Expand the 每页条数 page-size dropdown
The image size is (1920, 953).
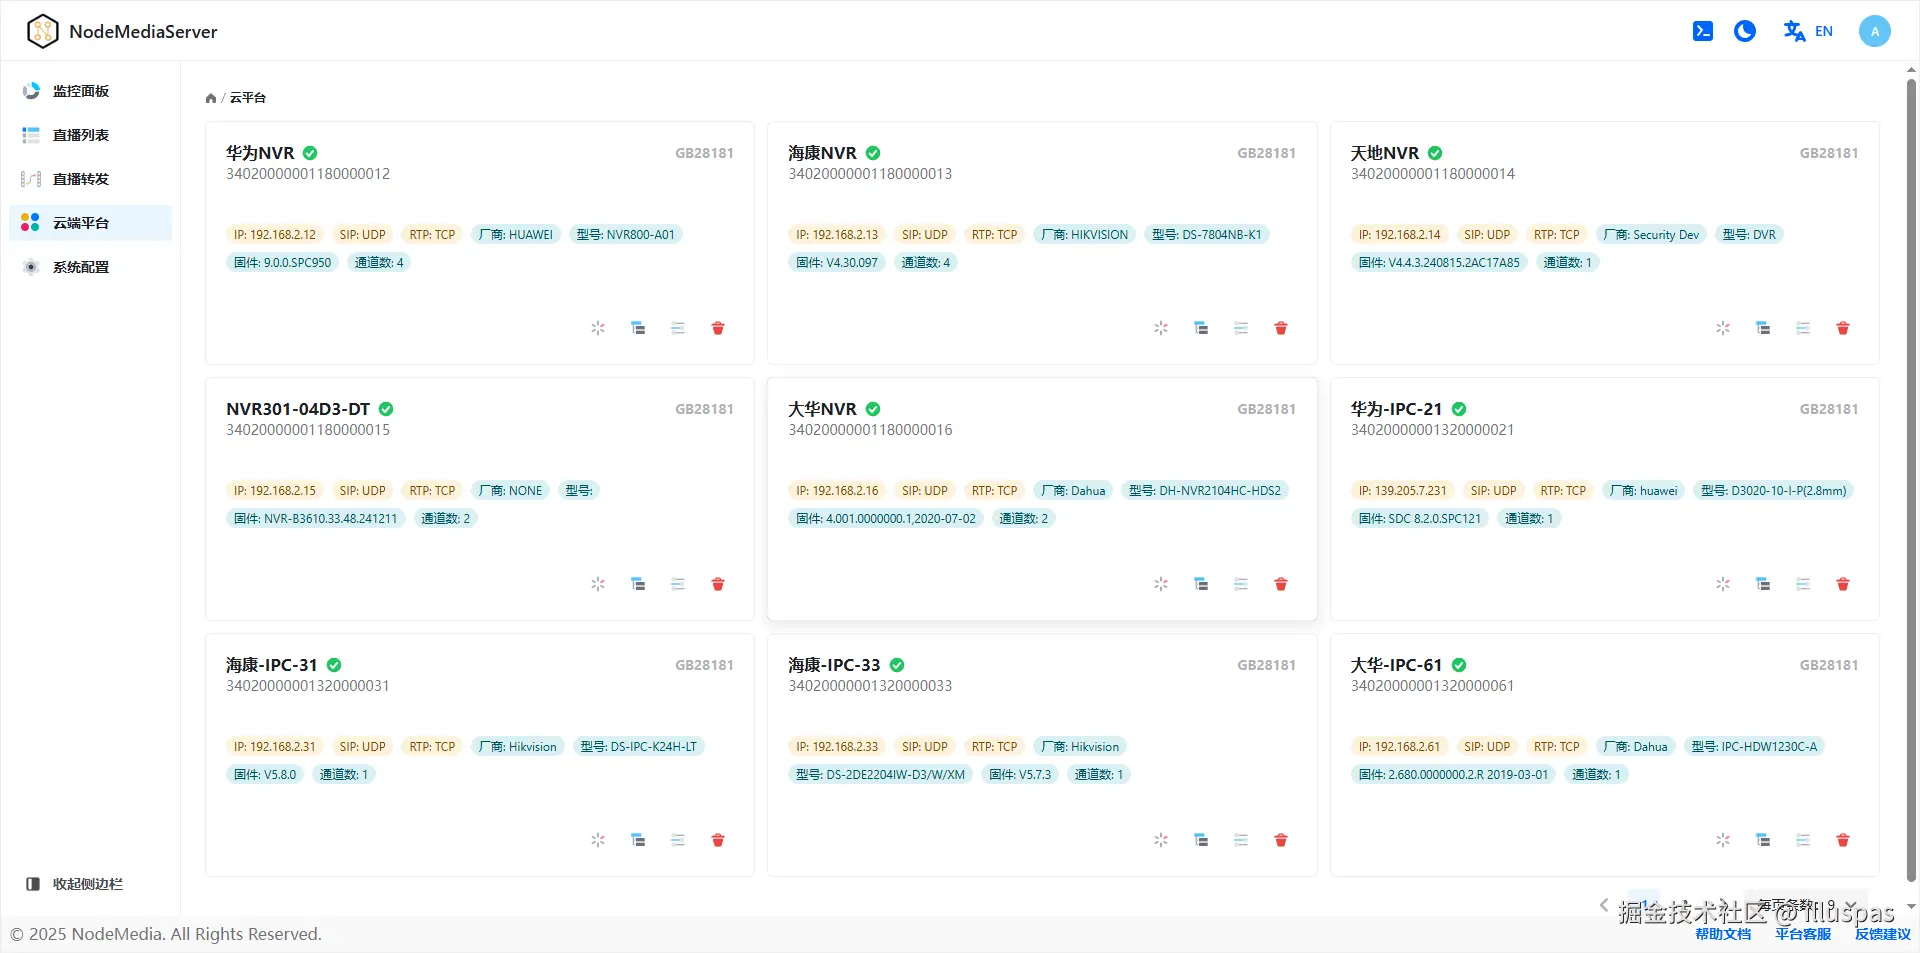pyautogui.click(x=1805, y=905)
